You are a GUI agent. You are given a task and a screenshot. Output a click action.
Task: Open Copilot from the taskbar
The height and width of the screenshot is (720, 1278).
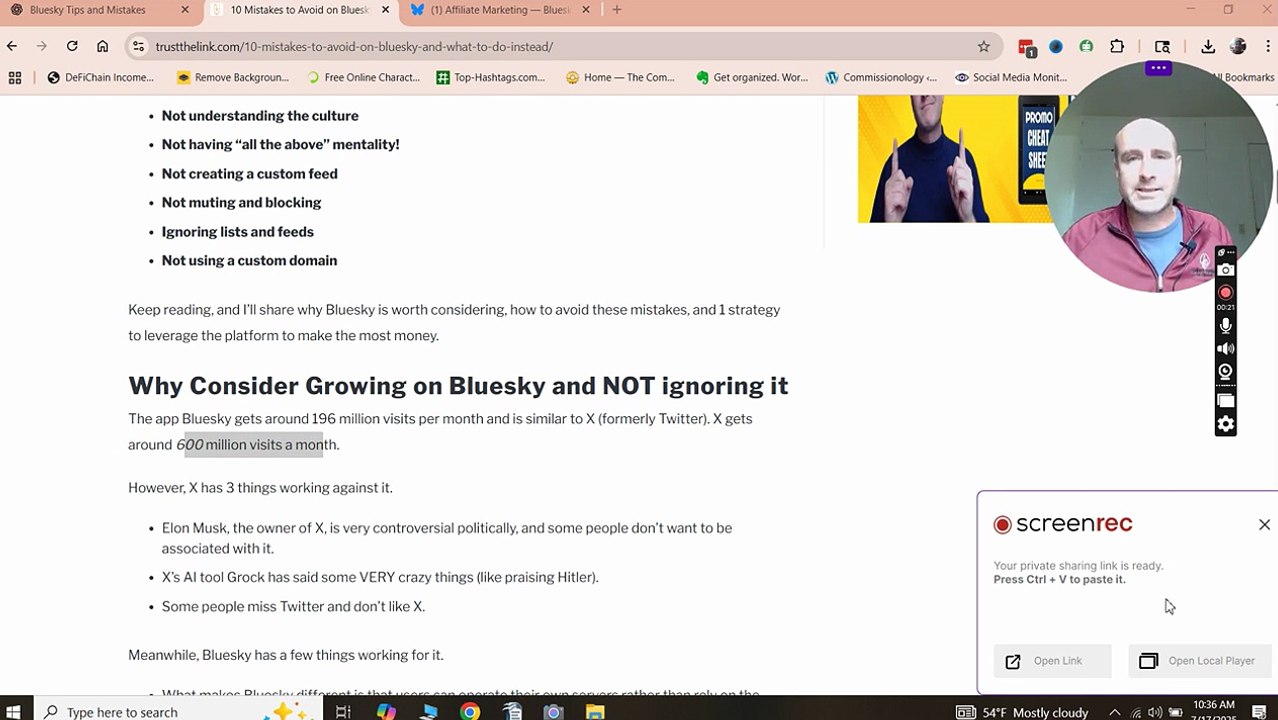pyautogui.click(x=386, y=711)
